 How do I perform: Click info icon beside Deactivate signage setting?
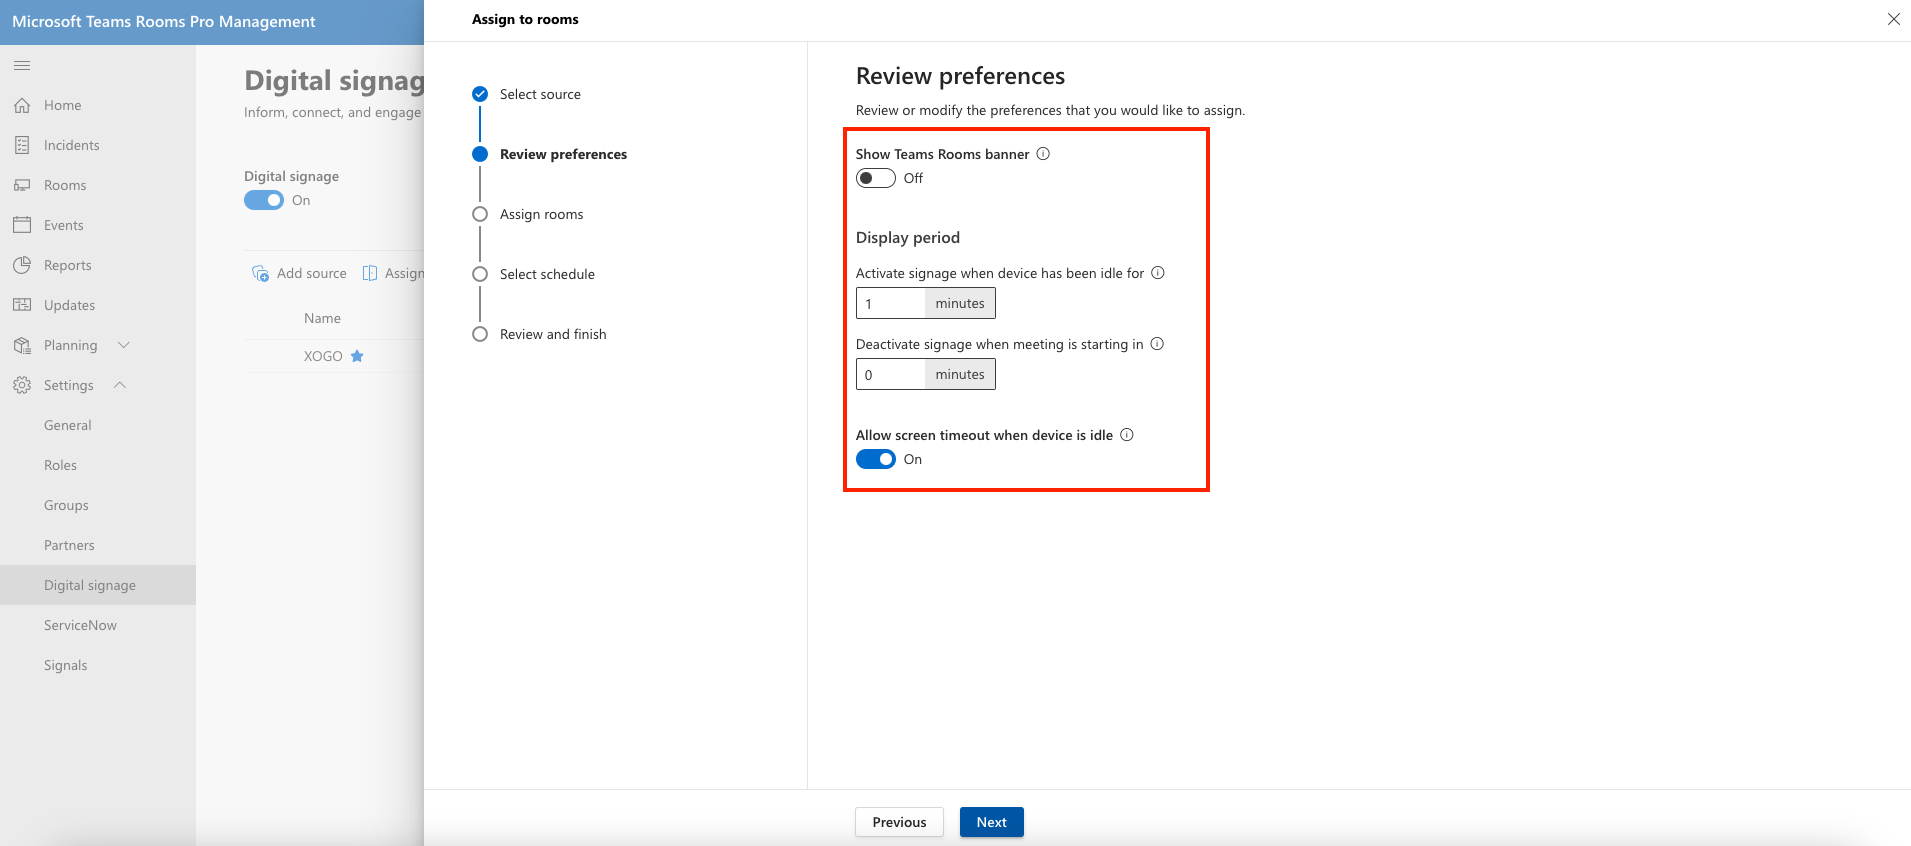click(1157, 343)
